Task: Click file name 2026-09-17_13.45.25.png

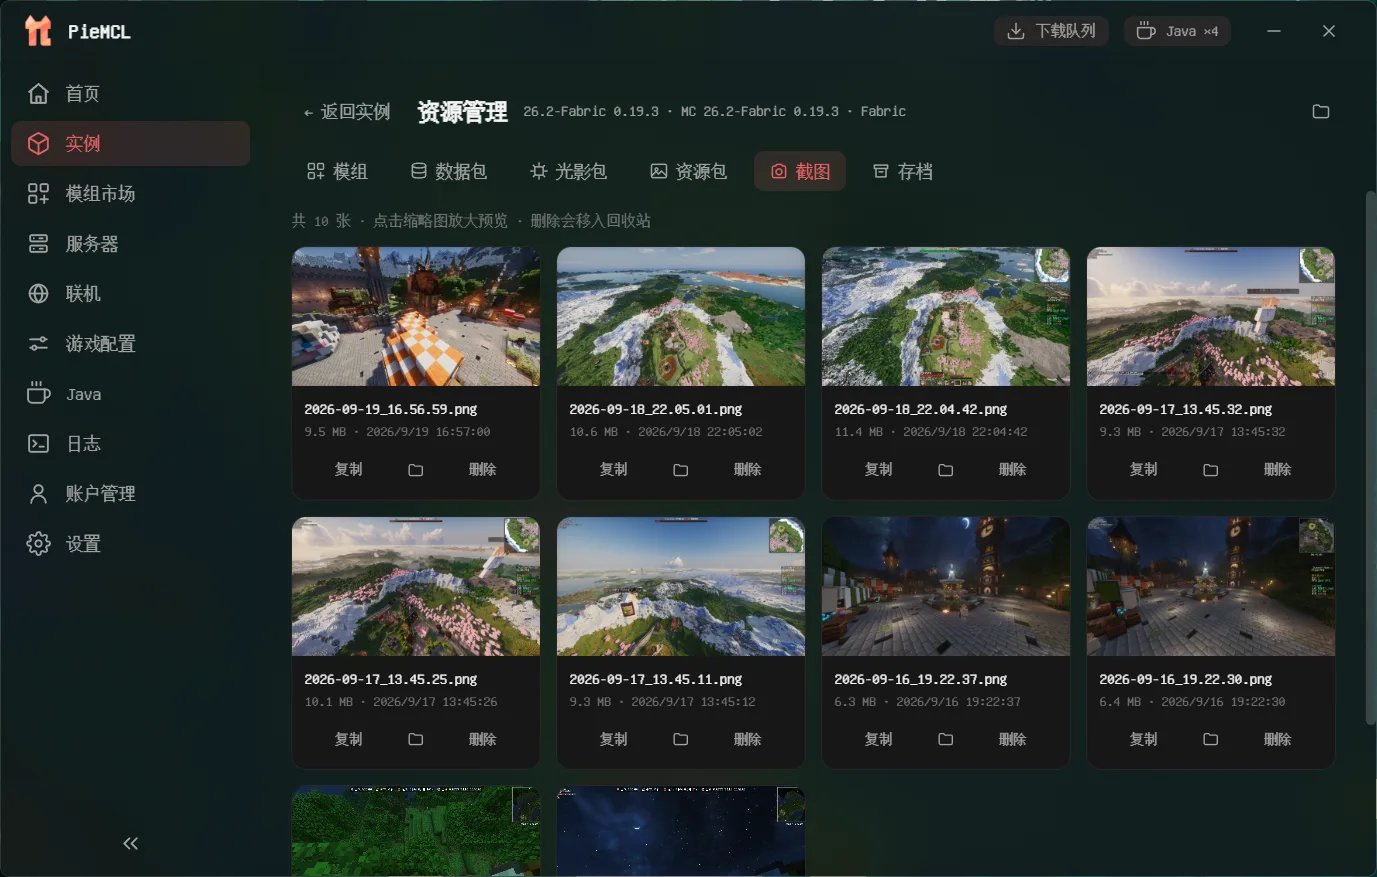Action: [x=391, y=679]
